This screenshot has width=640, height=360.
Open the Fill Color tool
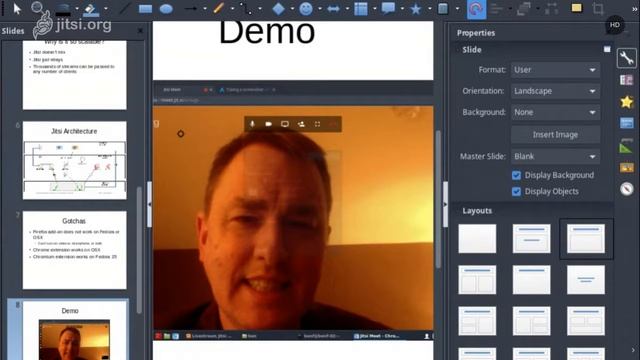pyautogui.click(x=91, y=10)
